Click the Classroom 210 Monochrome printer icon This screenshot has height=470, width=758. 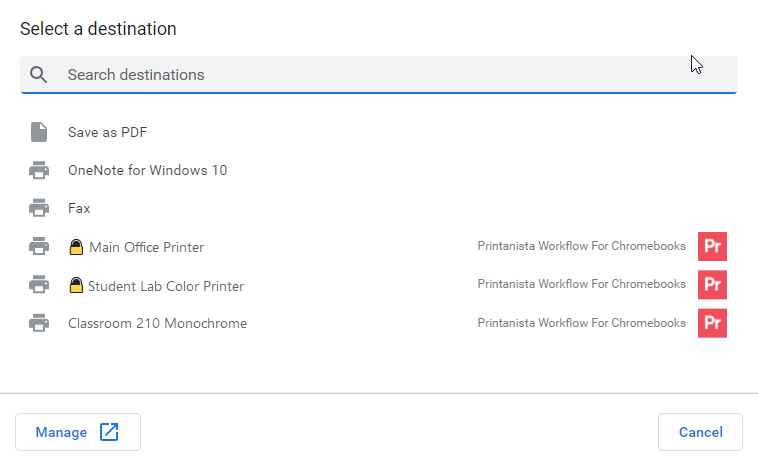(x=39, y=323)
